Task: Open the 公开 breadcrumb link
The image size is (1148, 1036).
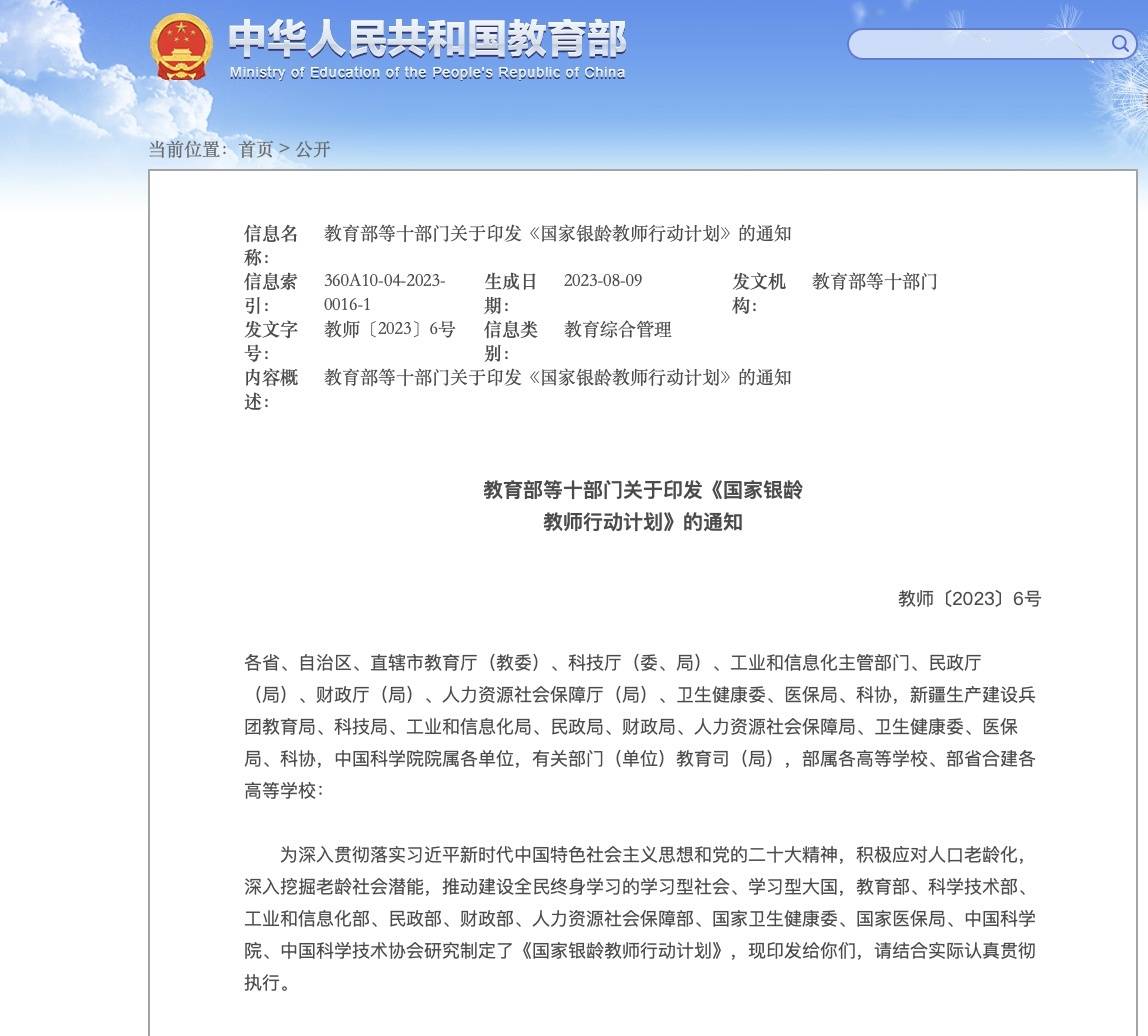Action: (x=313, y=149)
